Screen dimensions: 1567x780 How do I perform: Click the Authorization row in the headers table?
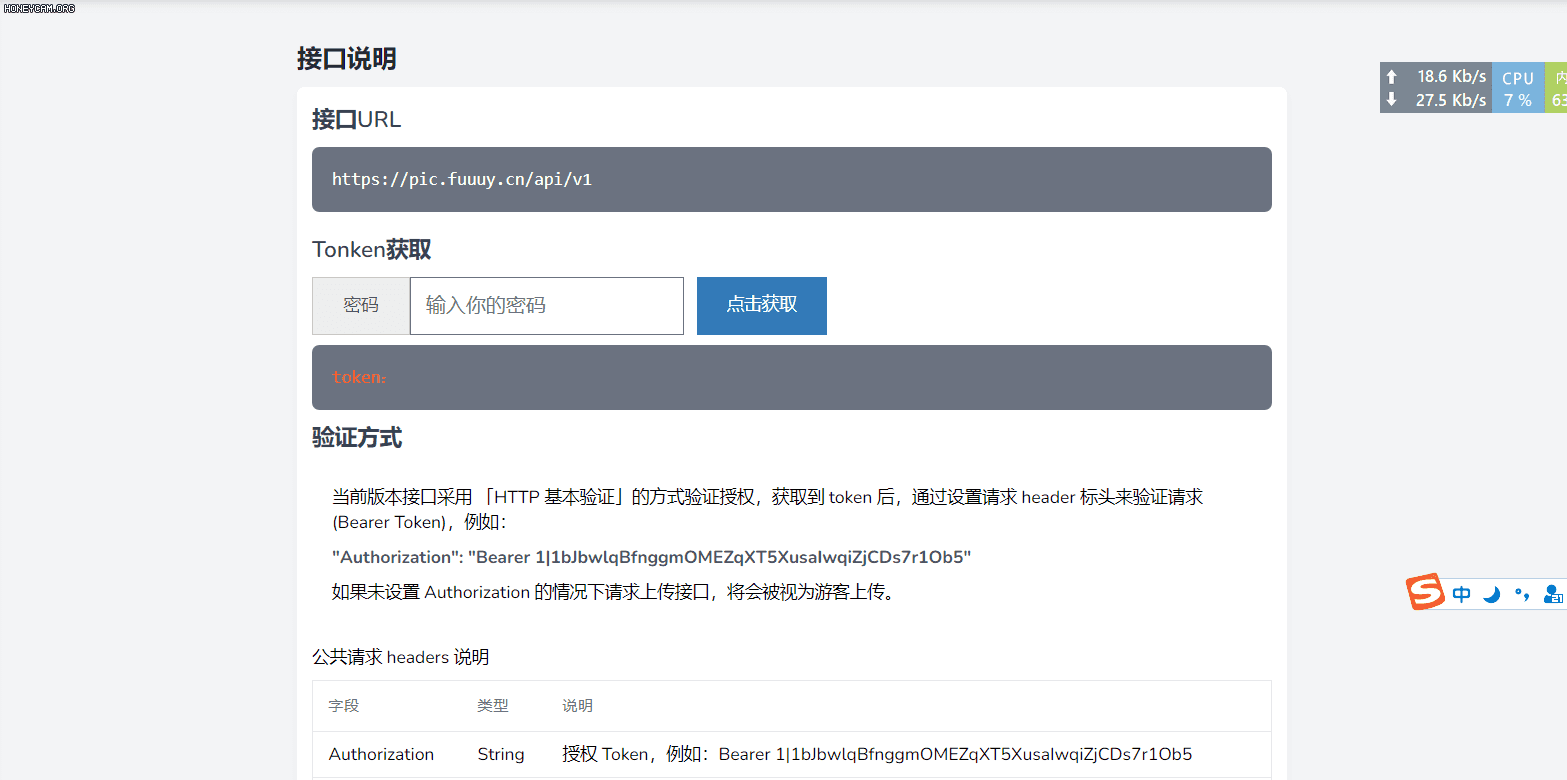click(x=381, y=754)
